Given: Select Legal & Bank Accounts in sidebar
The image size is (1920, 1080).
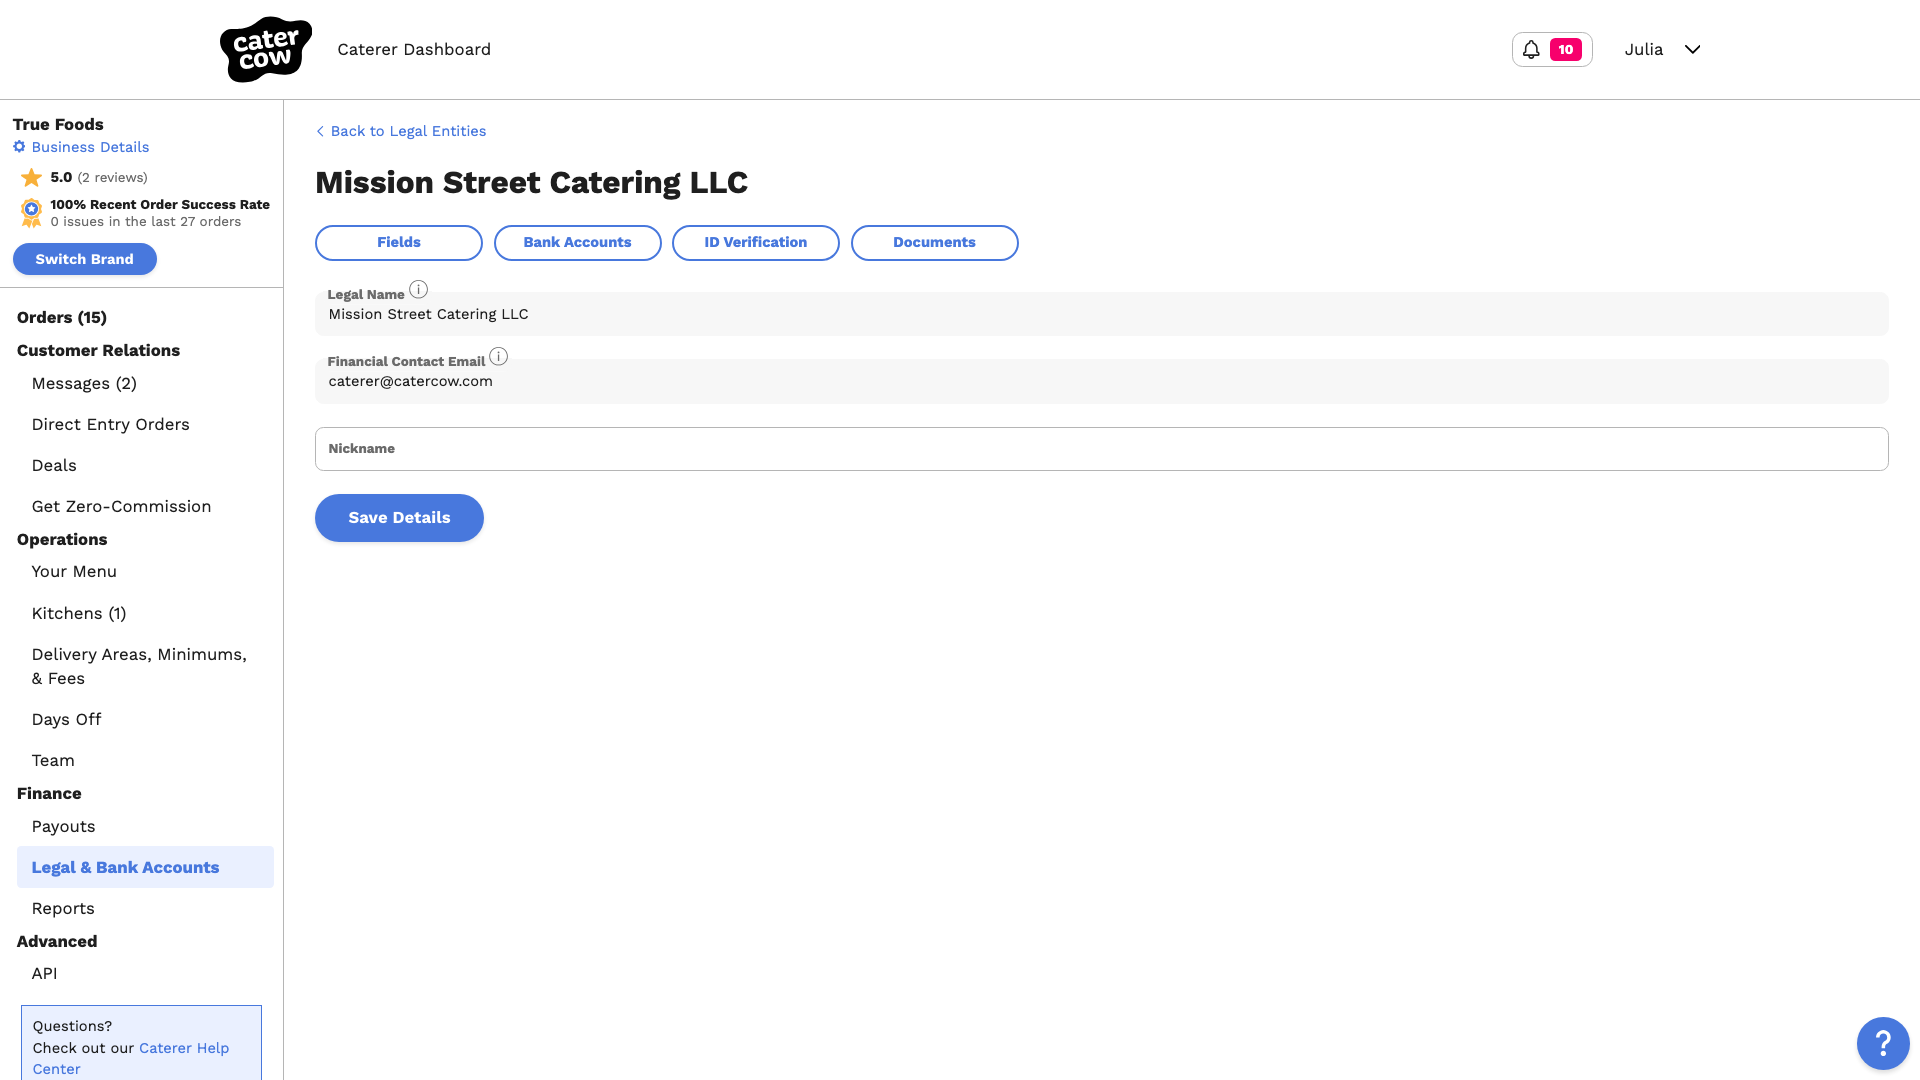Looking at the screenshot, I should click(x=145, y=867).
